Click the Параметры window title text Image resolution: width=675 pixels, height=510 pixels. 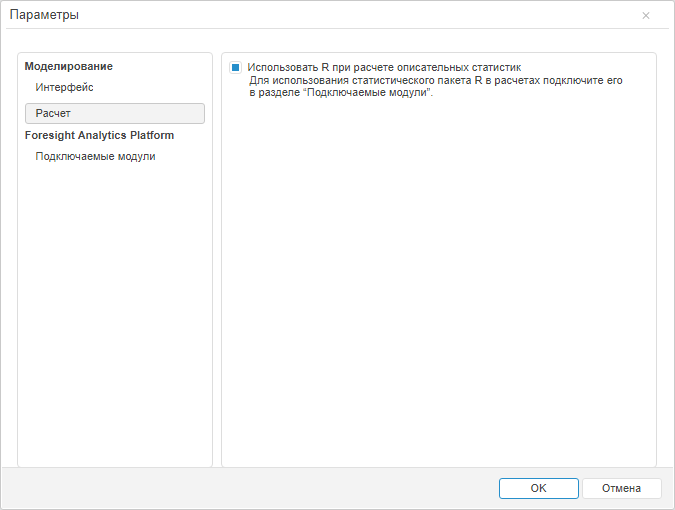click(x=44, y=15)
